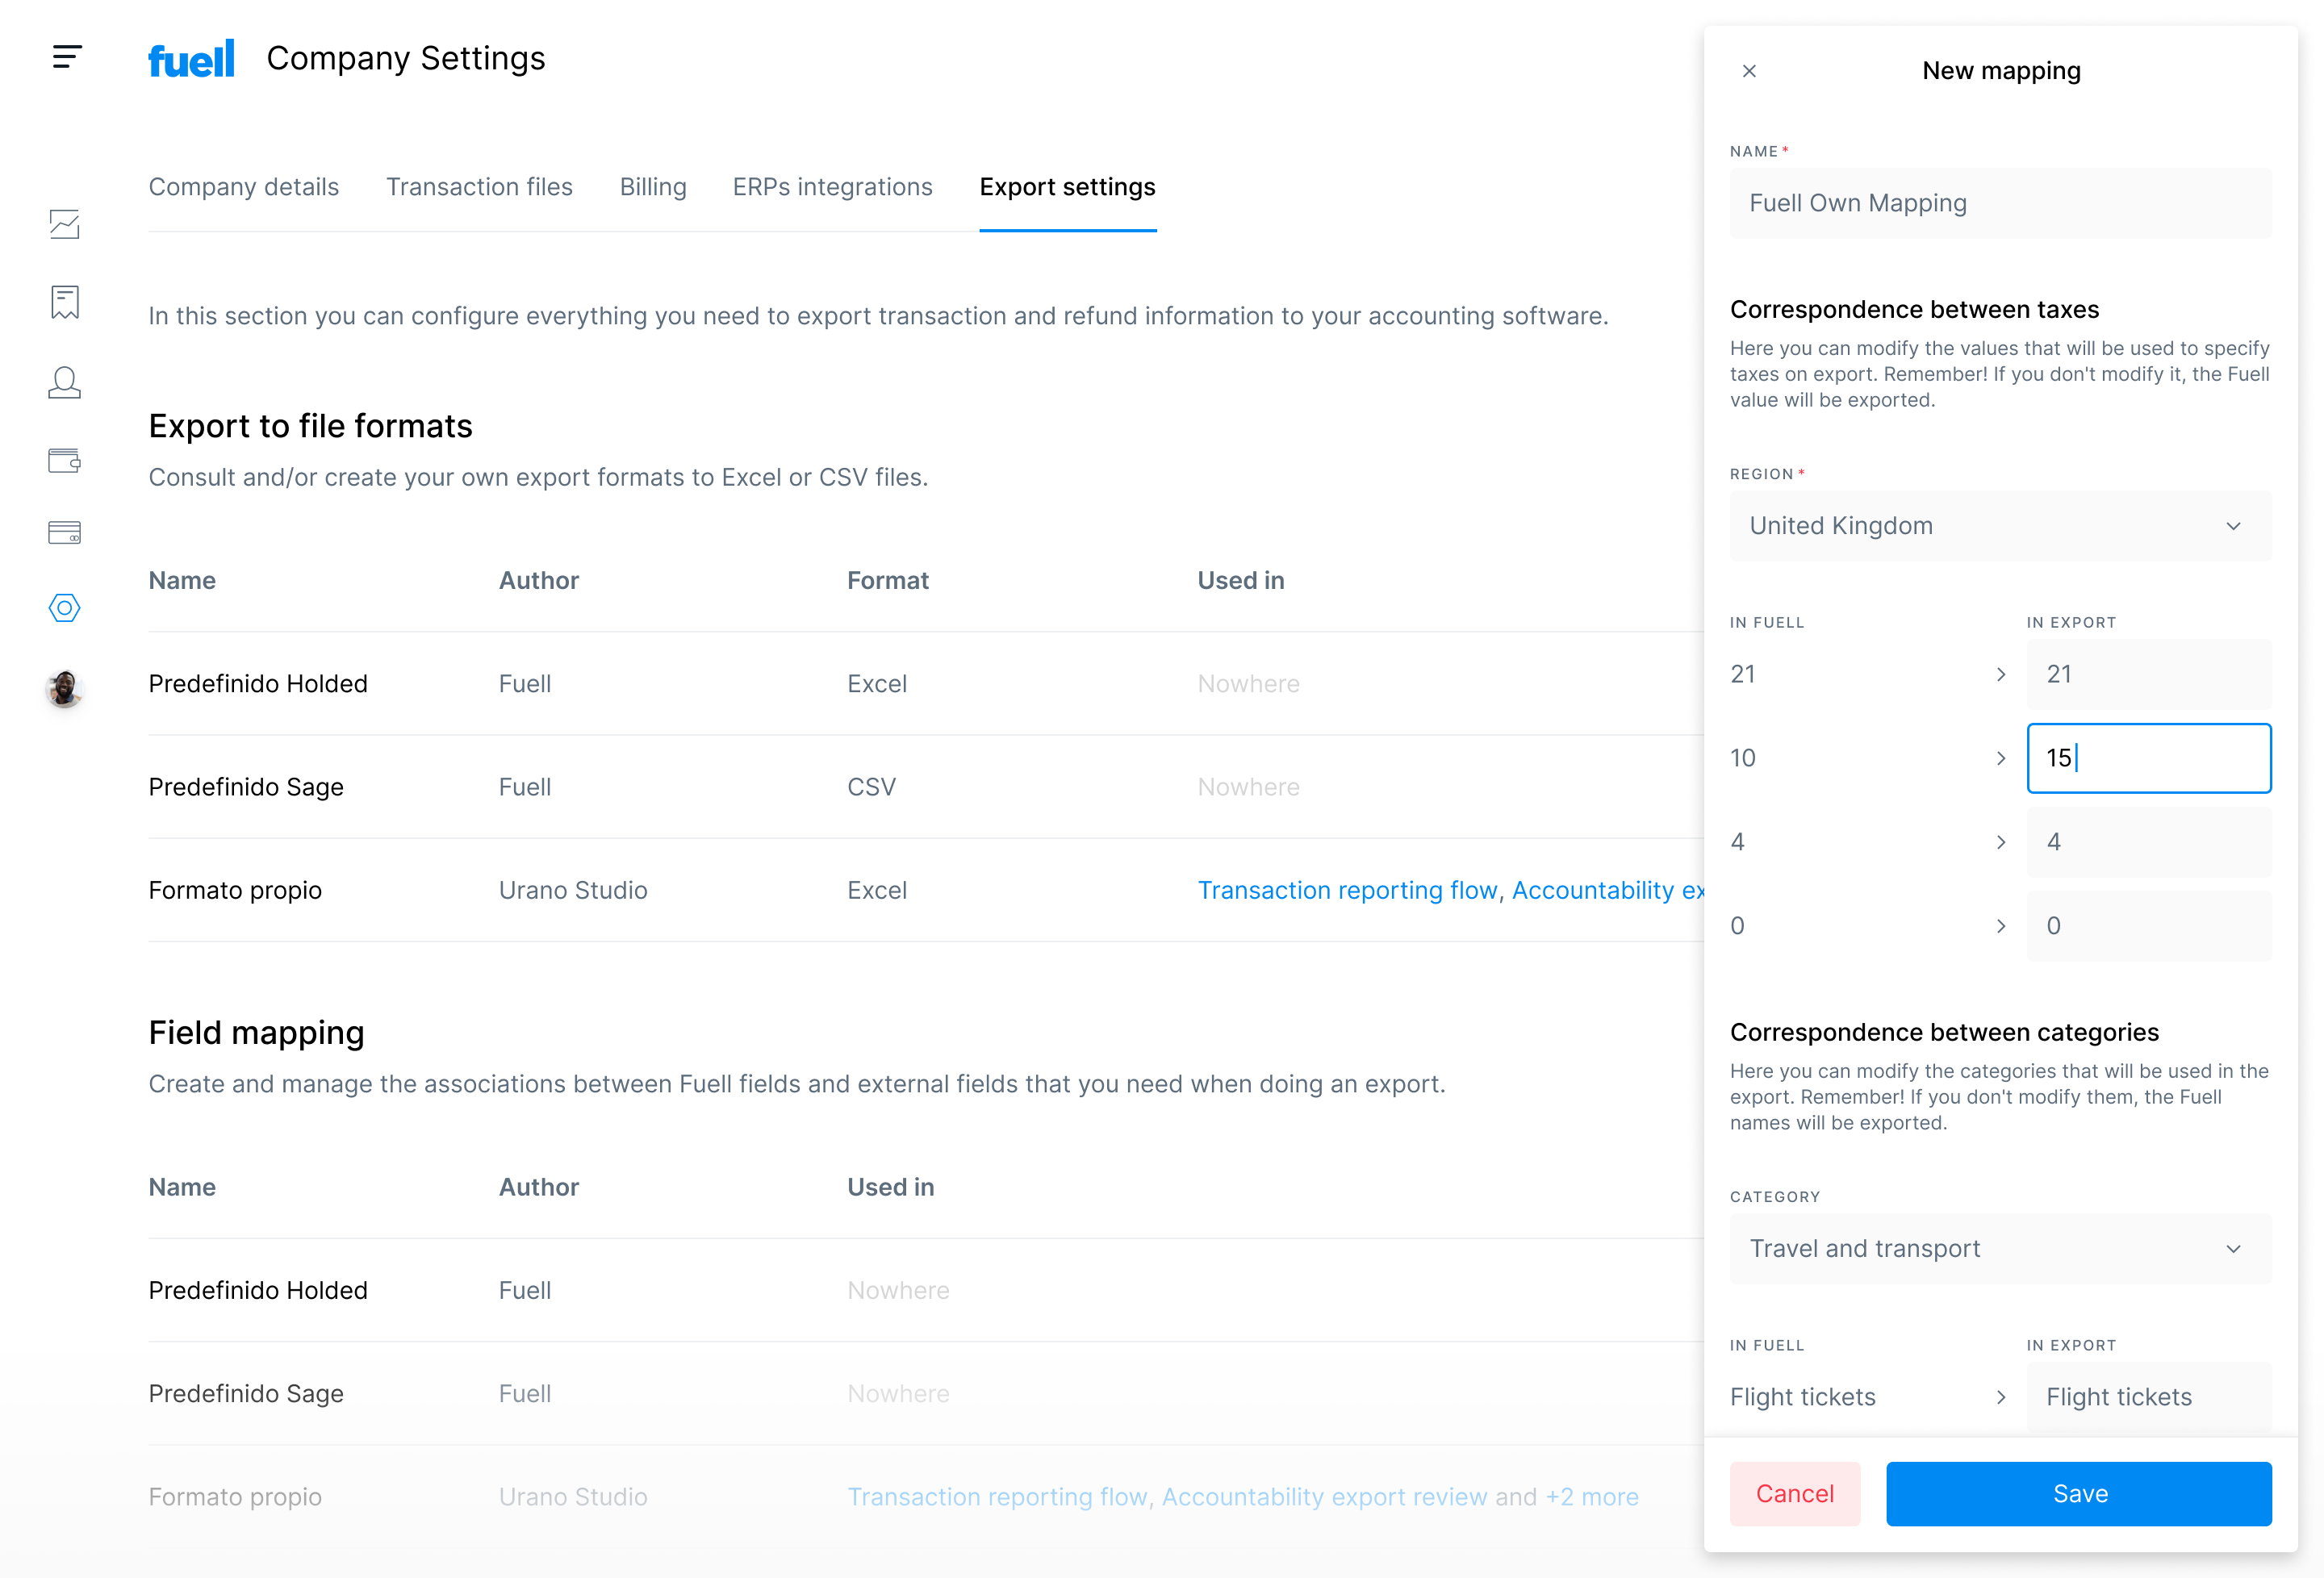Open the wallet sidebar icon
Screen dimensions: 2324x1578
tap(65, 460)
